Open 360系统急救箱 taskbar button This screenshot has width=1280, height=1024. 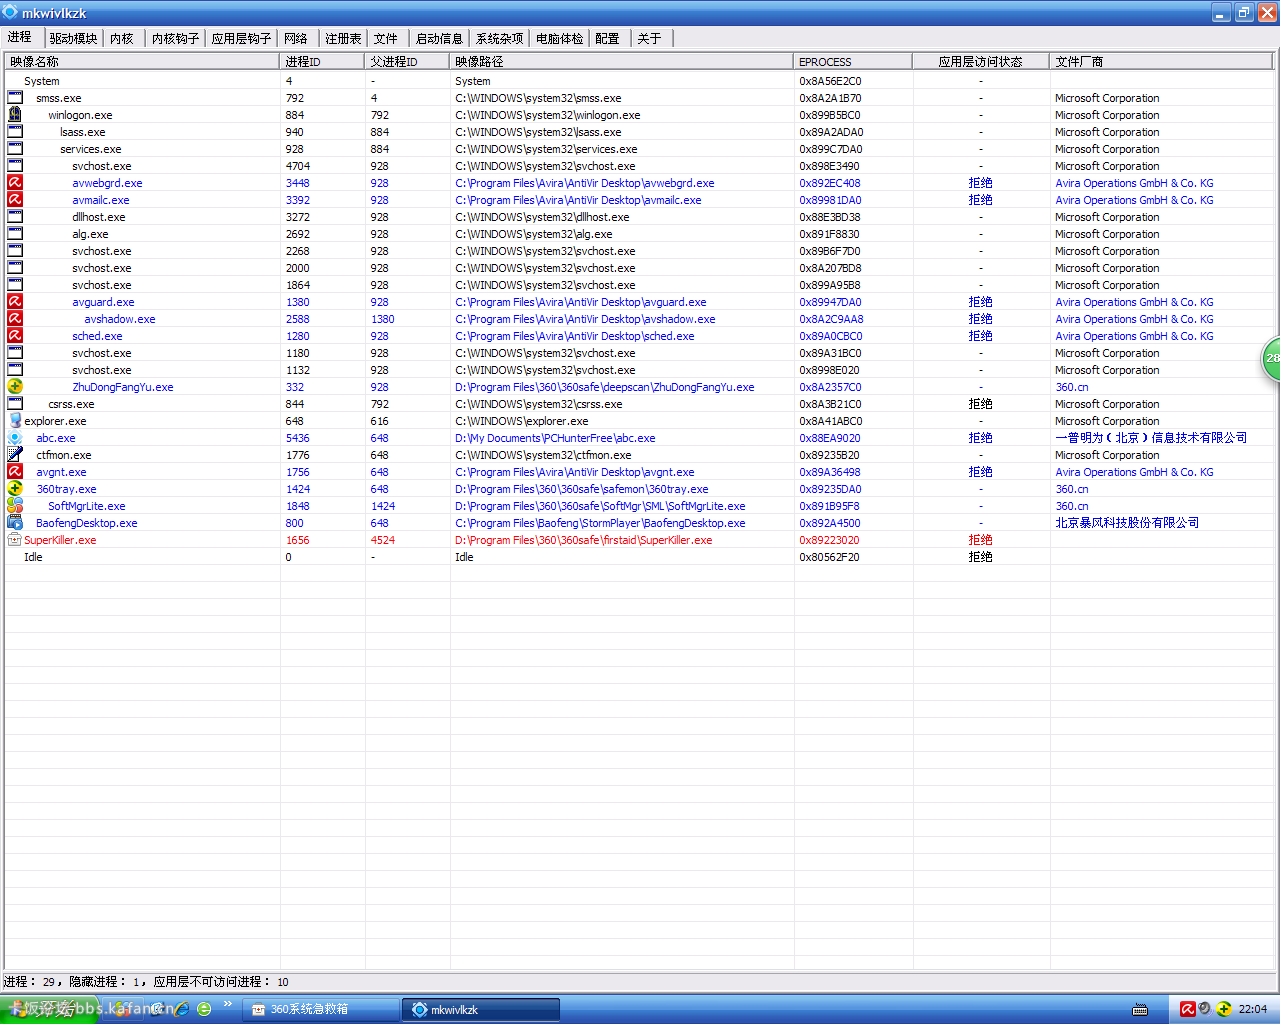[320, 1009]
